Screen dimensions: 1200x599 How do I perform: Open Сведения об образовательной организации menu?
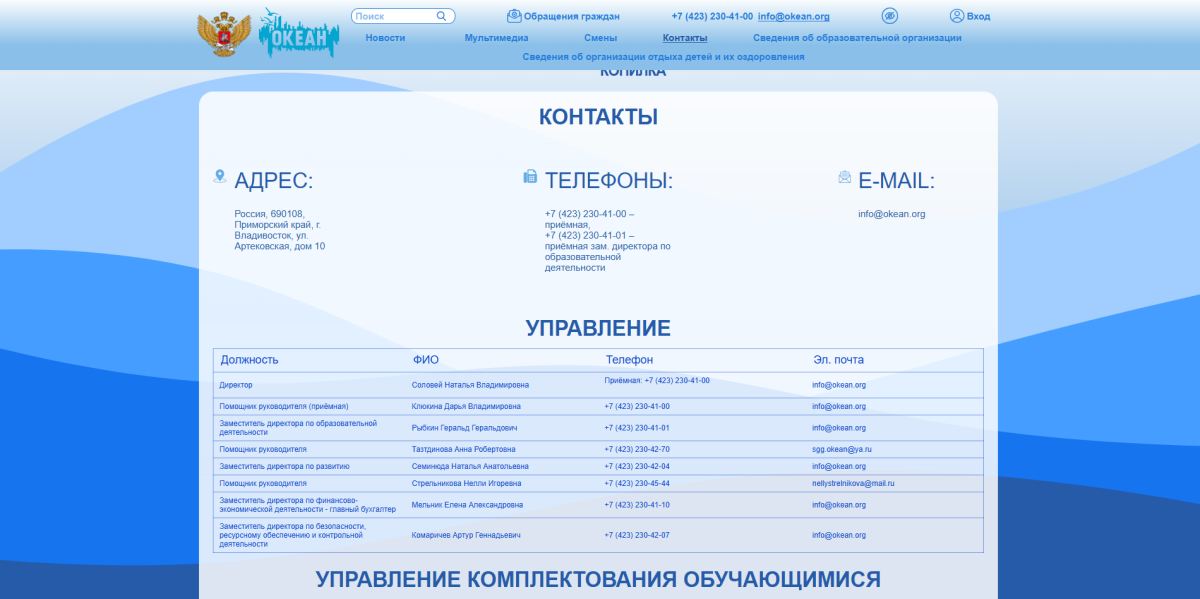(857, 38)
